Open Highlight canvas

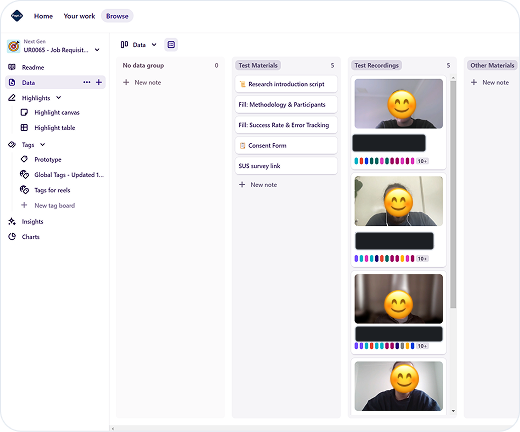[x=57, y=112]
